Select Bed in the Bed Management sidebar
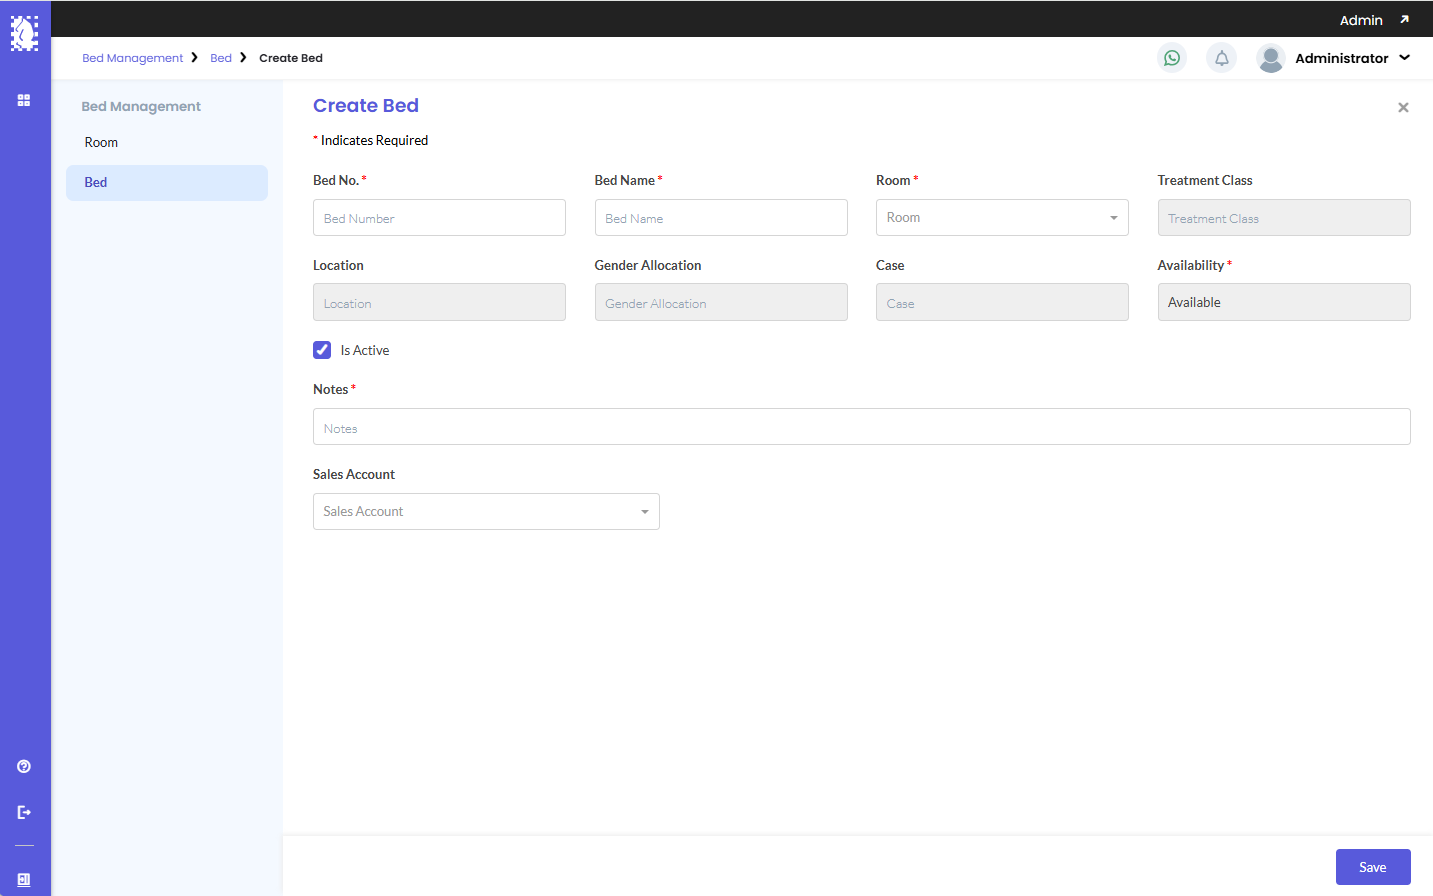Viewport: 1433px width, 896px height. (96, 183)
